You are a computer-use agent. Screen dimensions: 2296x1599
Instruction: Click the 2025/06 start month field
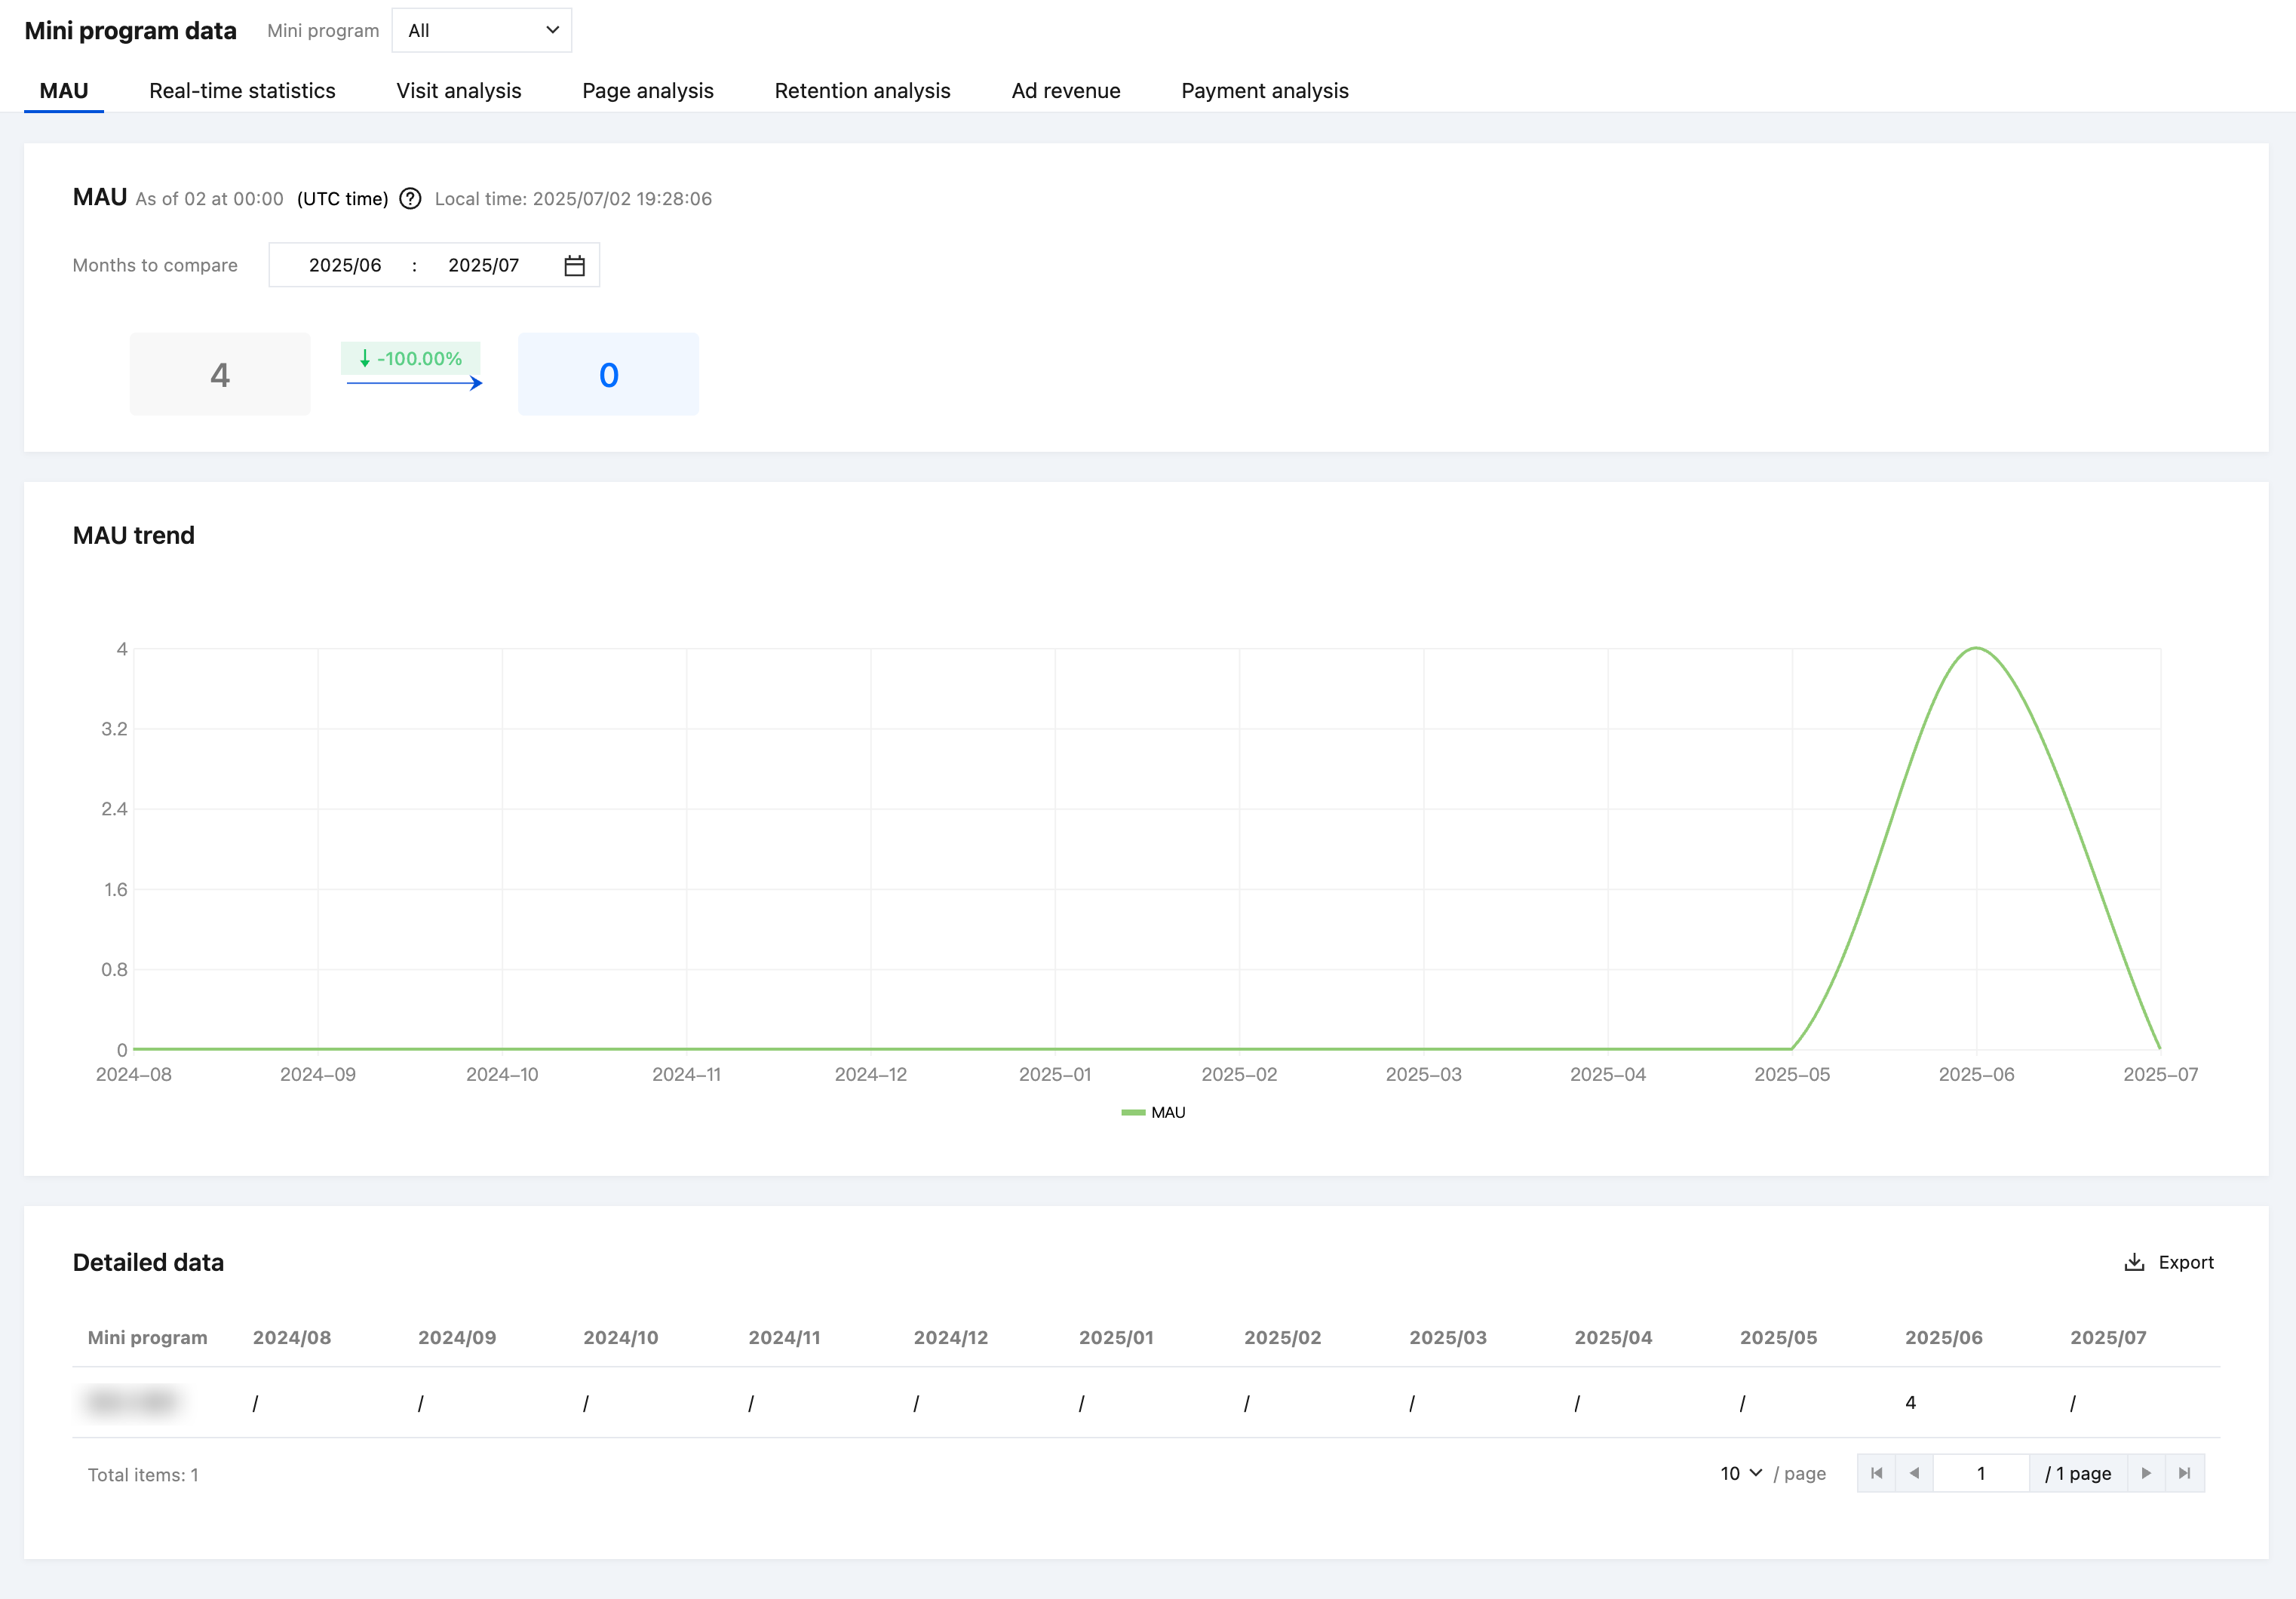[x=345, y=265]
